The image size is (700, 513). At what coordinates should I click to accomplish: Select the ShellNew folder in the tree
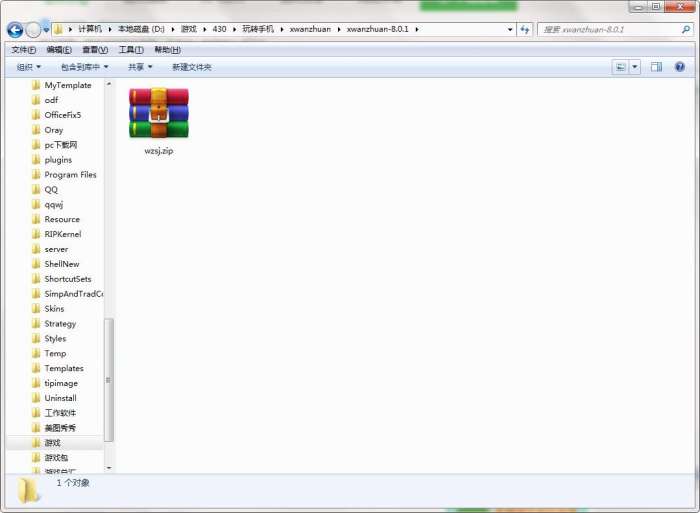(56, 264)
